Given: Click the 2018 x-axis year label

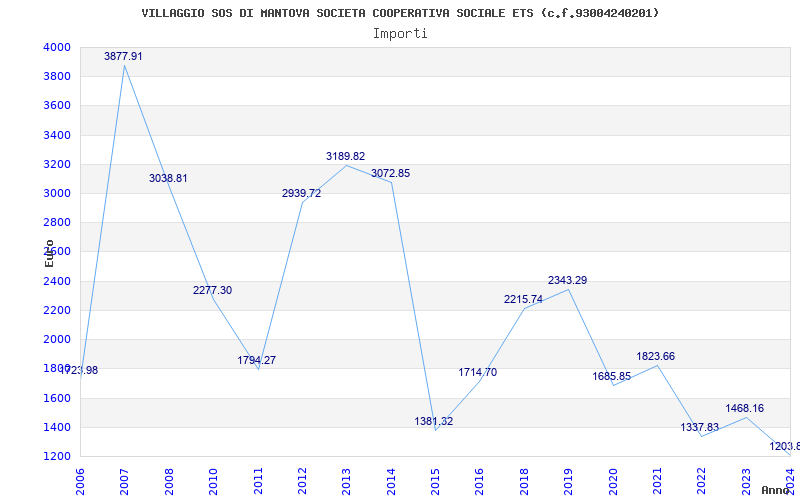Looking at the screenshot, I should coord(524,481).
